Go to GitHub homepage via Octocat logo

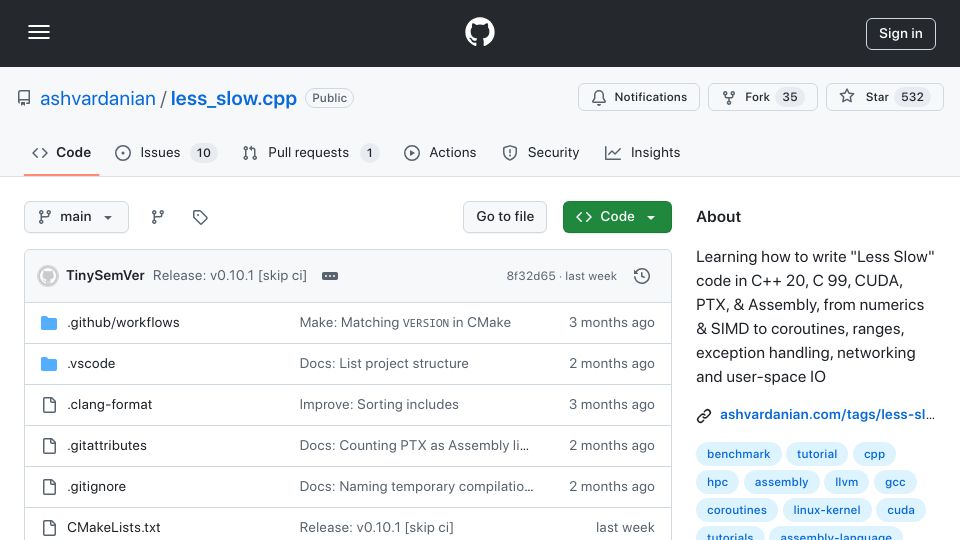[x=479, y=32]
